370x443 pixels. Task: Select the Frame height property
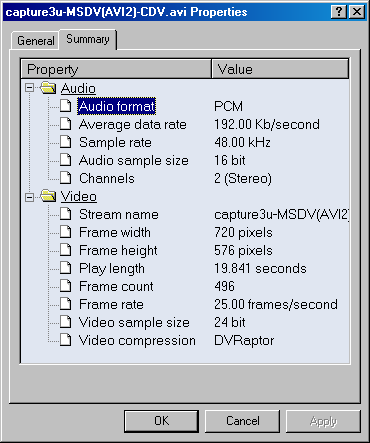pos(118,250)
